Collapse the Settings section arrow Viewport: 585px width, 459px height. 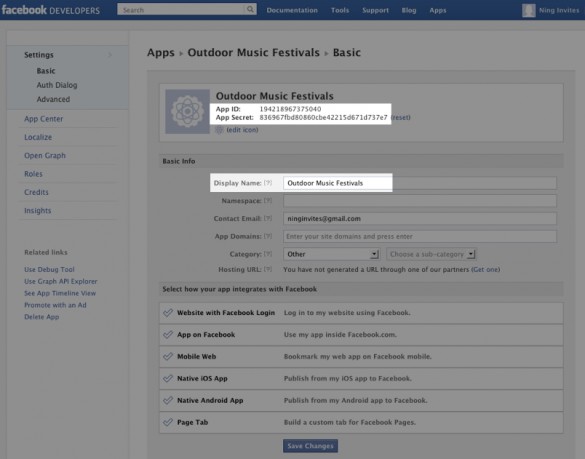[110, 55]
